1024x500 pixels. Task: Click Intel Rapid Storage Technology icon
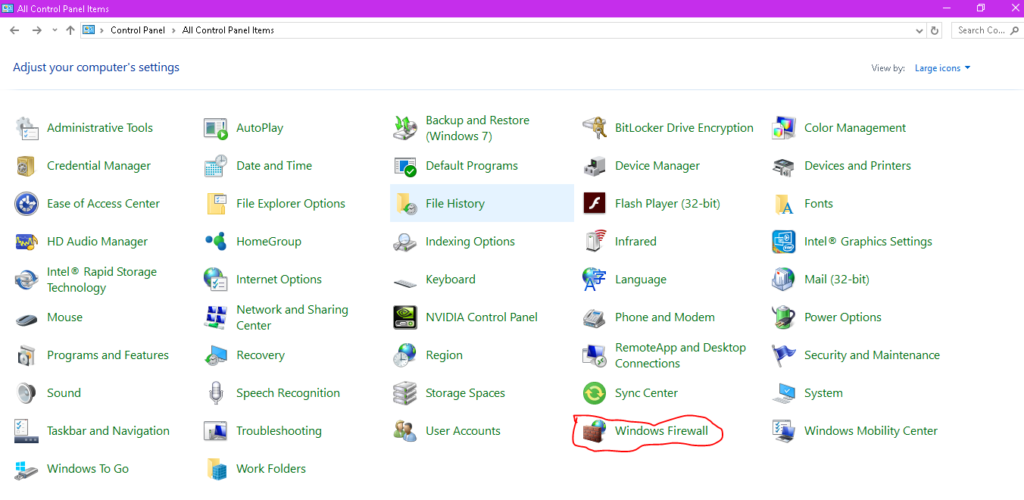[x=26, y=279]
